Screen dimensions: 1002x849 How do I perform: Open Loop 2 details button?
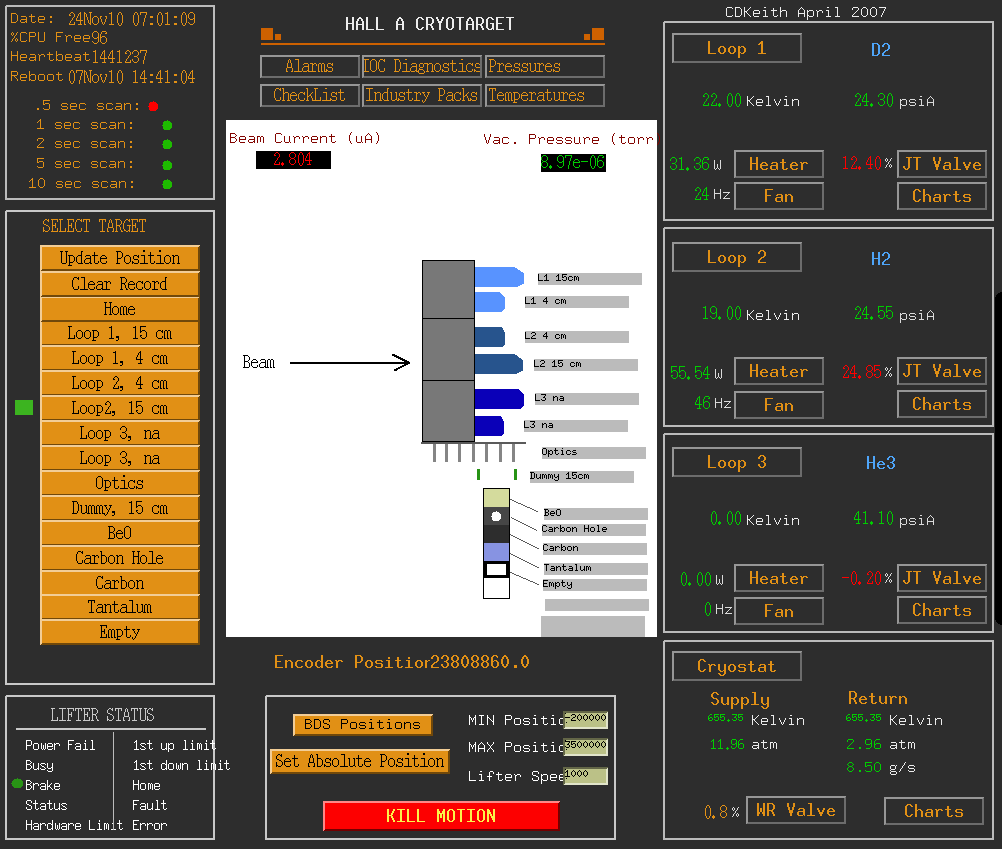[737, 257]
